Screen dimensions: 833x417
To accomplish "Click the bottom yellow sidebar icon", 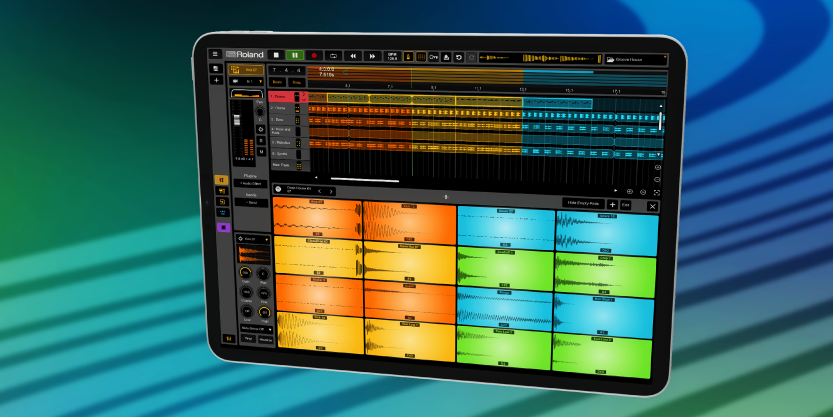I will (229, 338).
